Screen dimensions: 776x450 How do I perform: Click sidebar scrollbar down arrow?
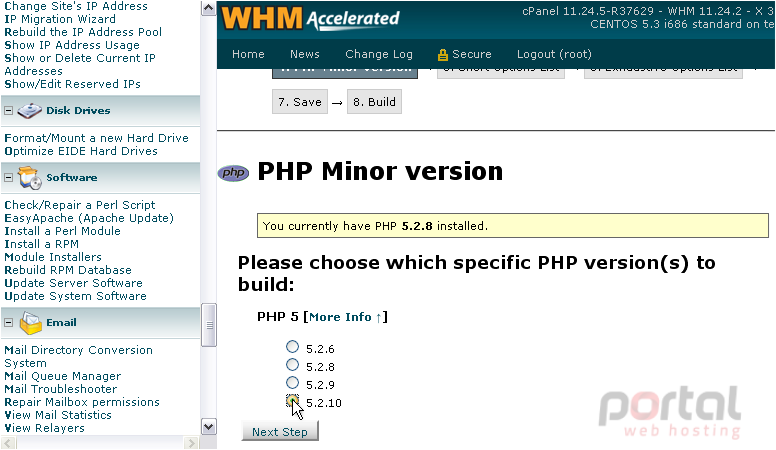(208, 427)
